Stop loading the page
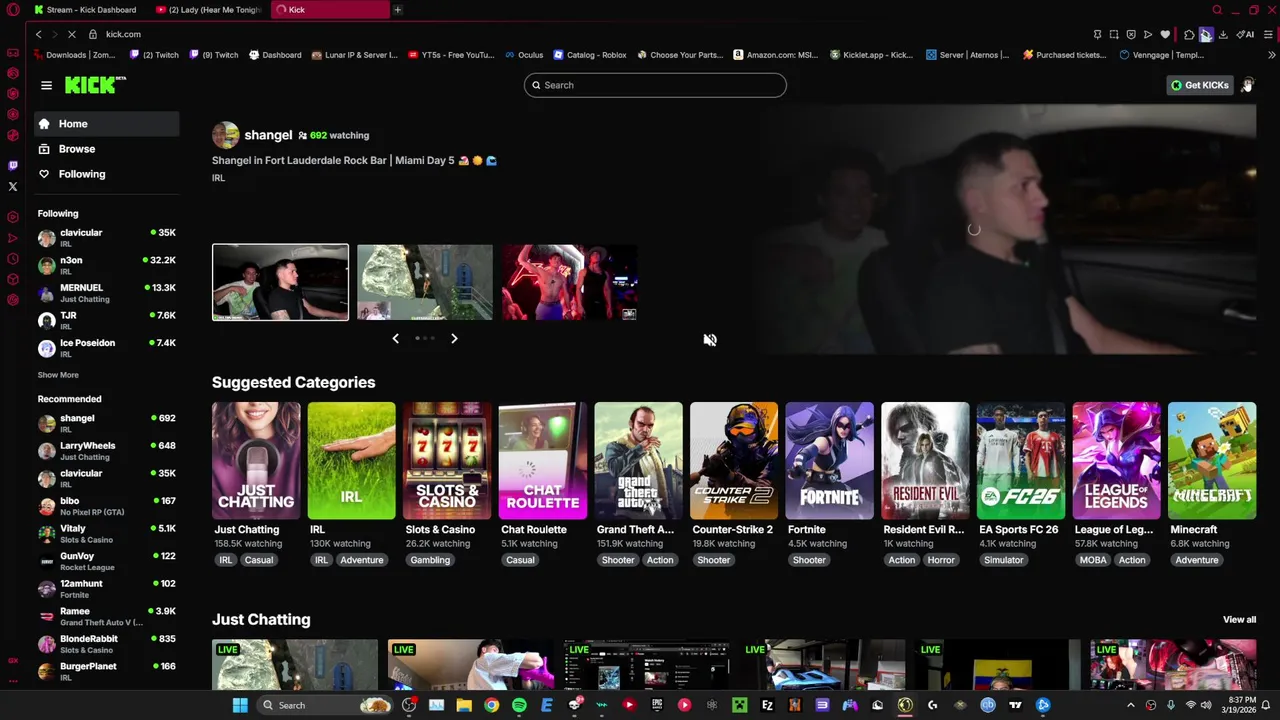 coord(72,34)
